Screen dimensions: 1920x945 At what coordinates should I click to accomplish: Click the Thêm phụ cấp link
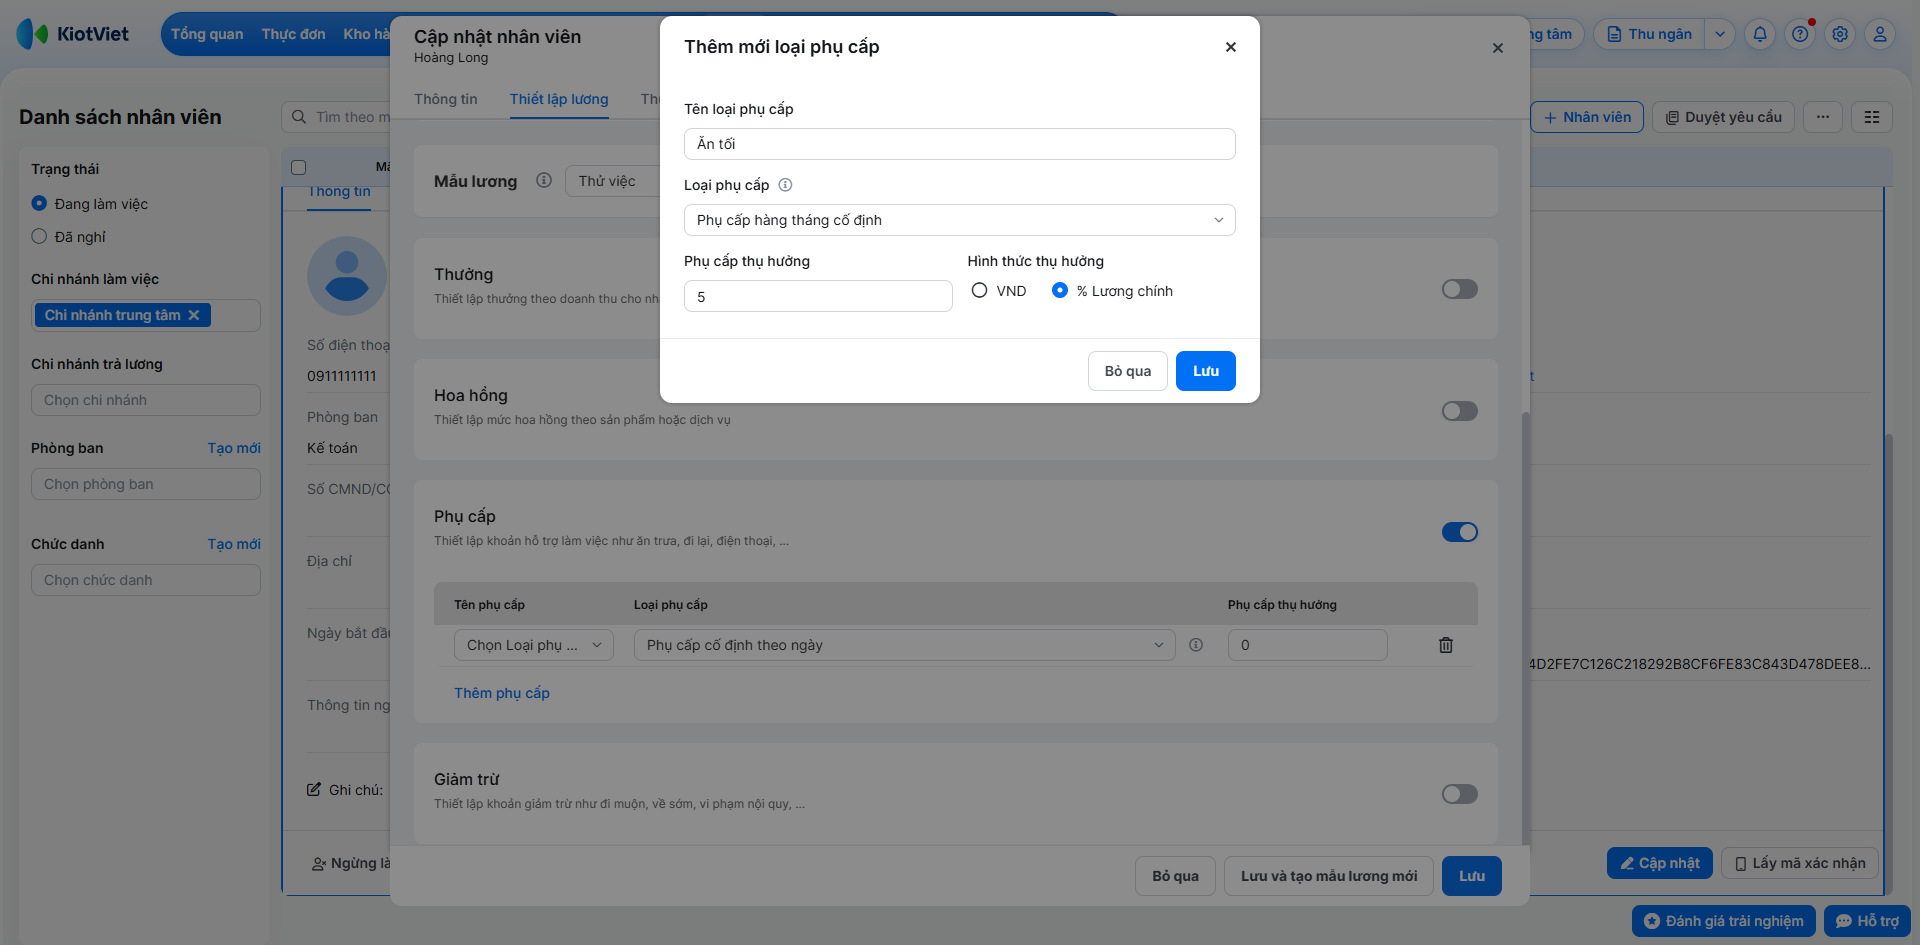(x=502, y=693)
